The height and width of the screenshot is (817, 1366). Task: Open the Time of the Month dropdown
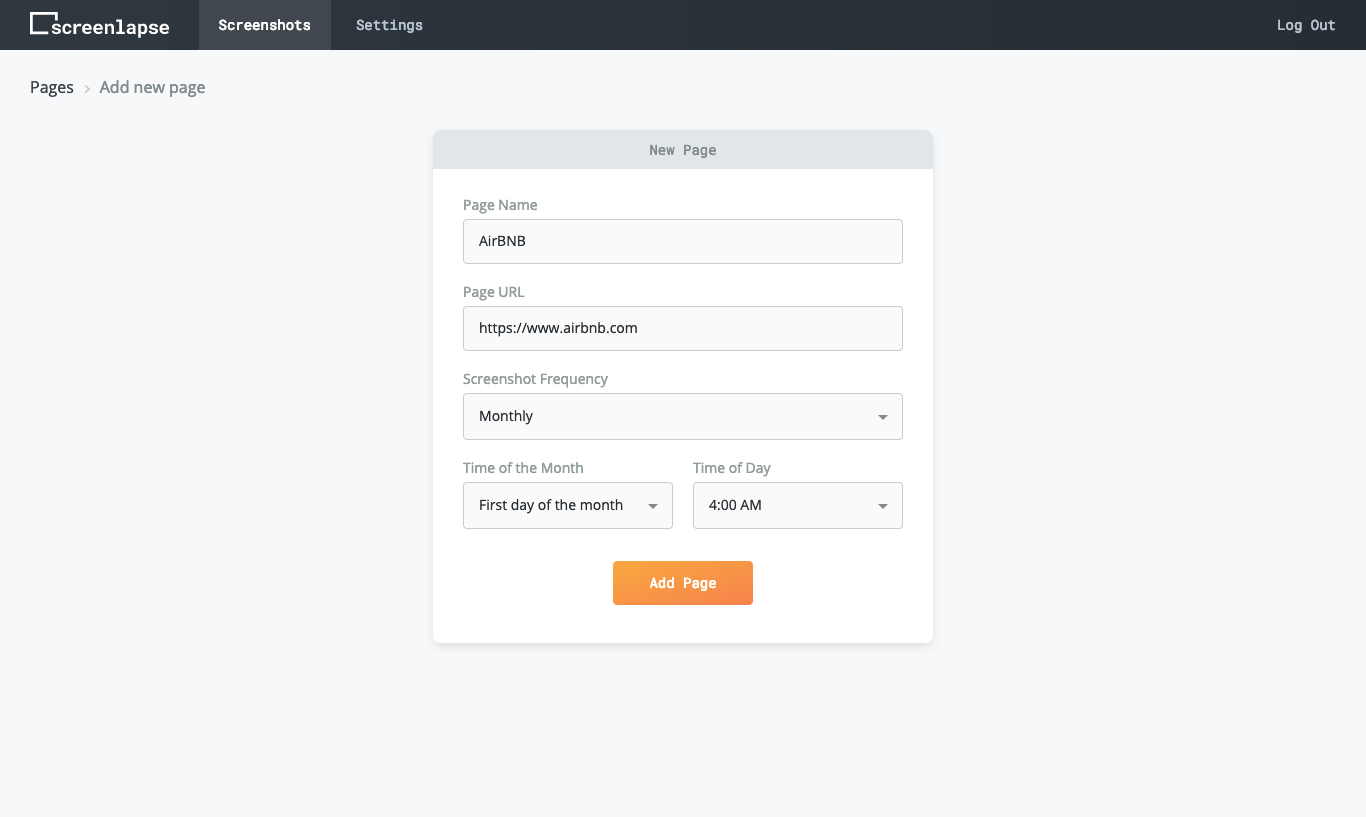point(568,505)
